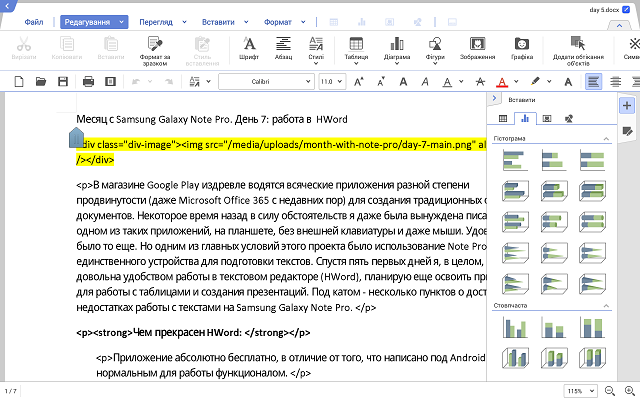Choose the 2D stacked bar chart under Гістограма
The image size is (640, 400).
pyautogui.click(x=553, y=160)
